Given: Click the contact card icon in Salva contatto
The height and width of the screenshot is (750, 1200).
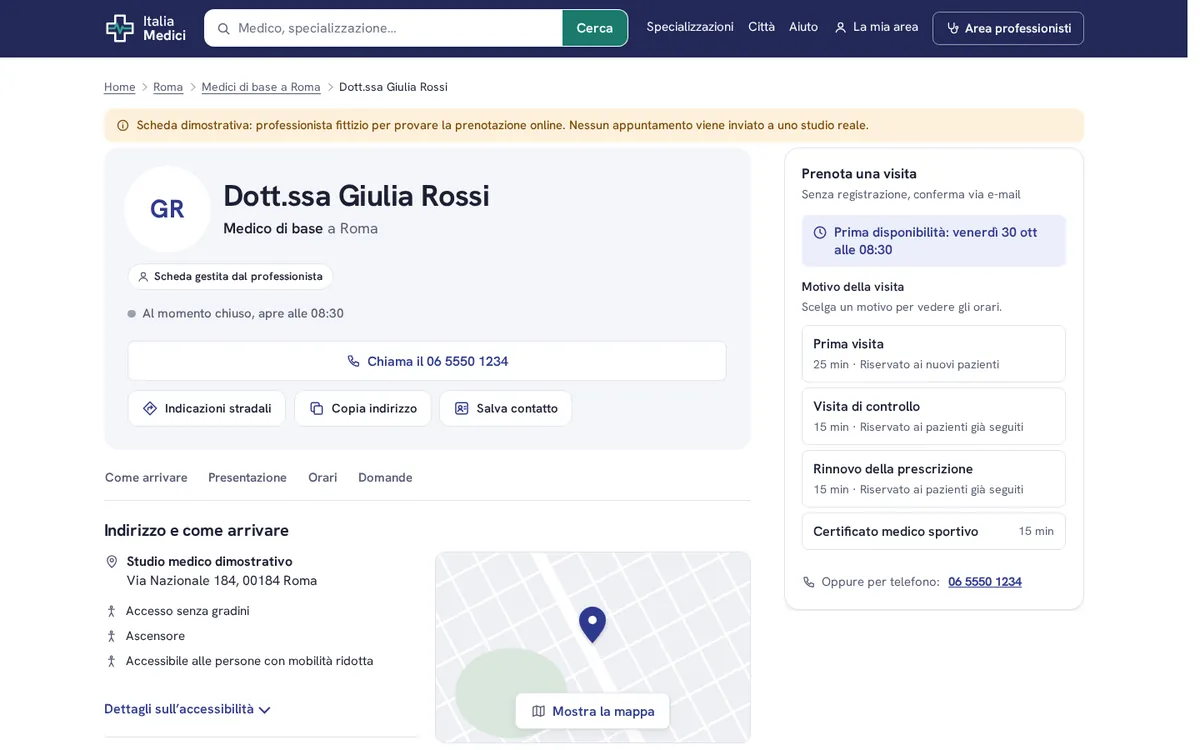Looking at the screenshot, I should (x=461, y=408).
